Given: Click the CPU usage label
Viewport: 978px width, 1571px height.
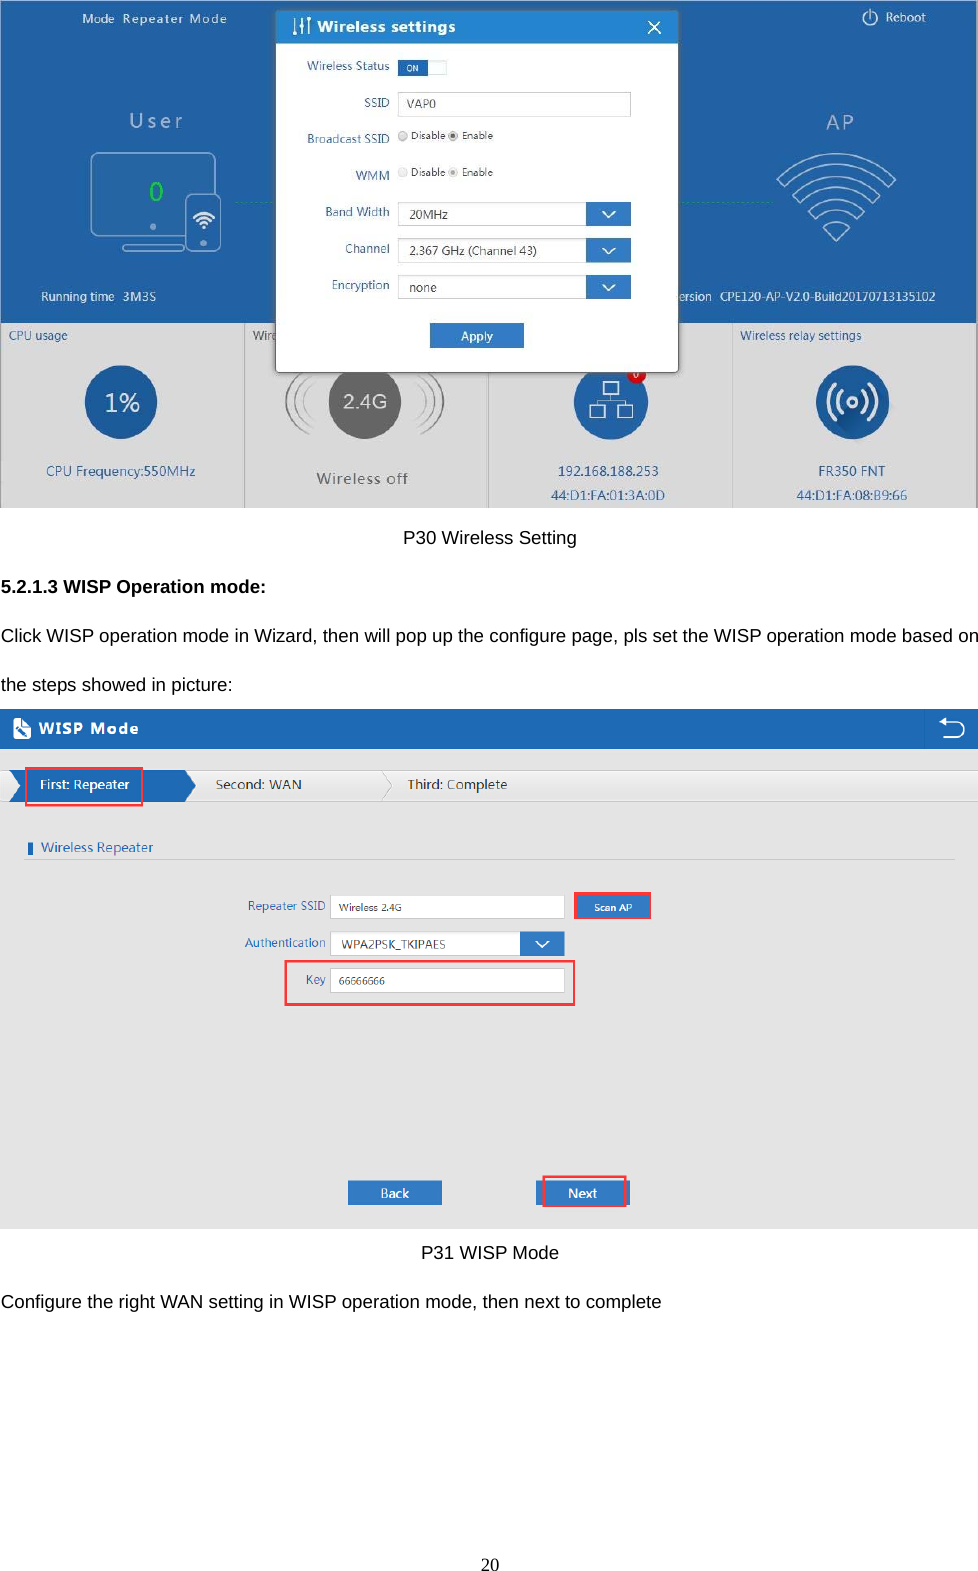Looking at the screenshot, I should (x=38, y=336).
